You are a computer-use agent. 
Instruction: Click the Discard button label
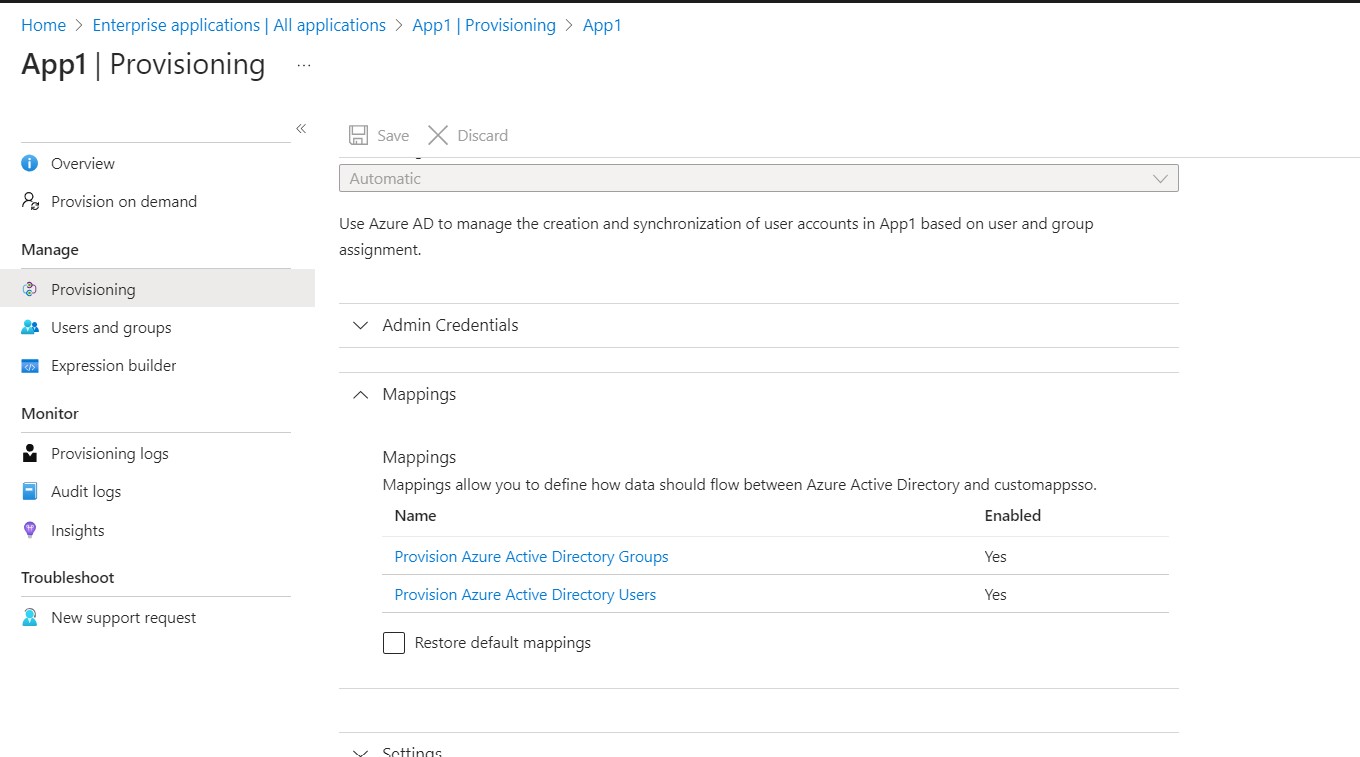[x=483, y=135]
